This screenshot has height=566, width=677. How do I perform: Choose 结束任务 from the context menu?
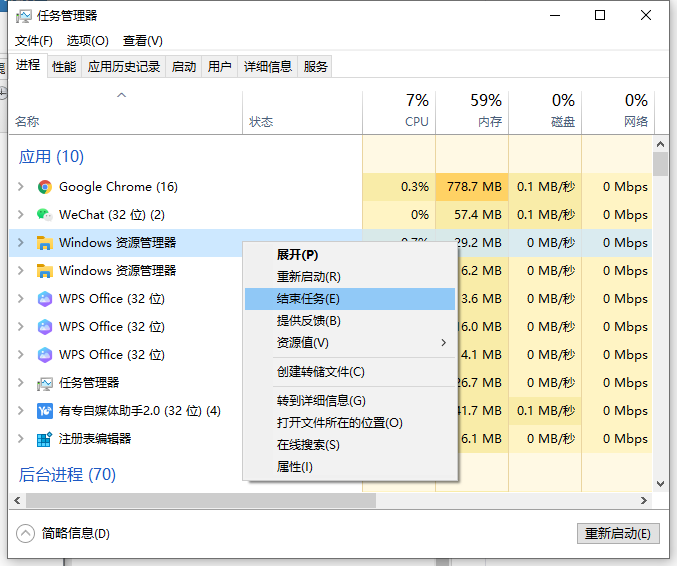(x=308, y=299)
